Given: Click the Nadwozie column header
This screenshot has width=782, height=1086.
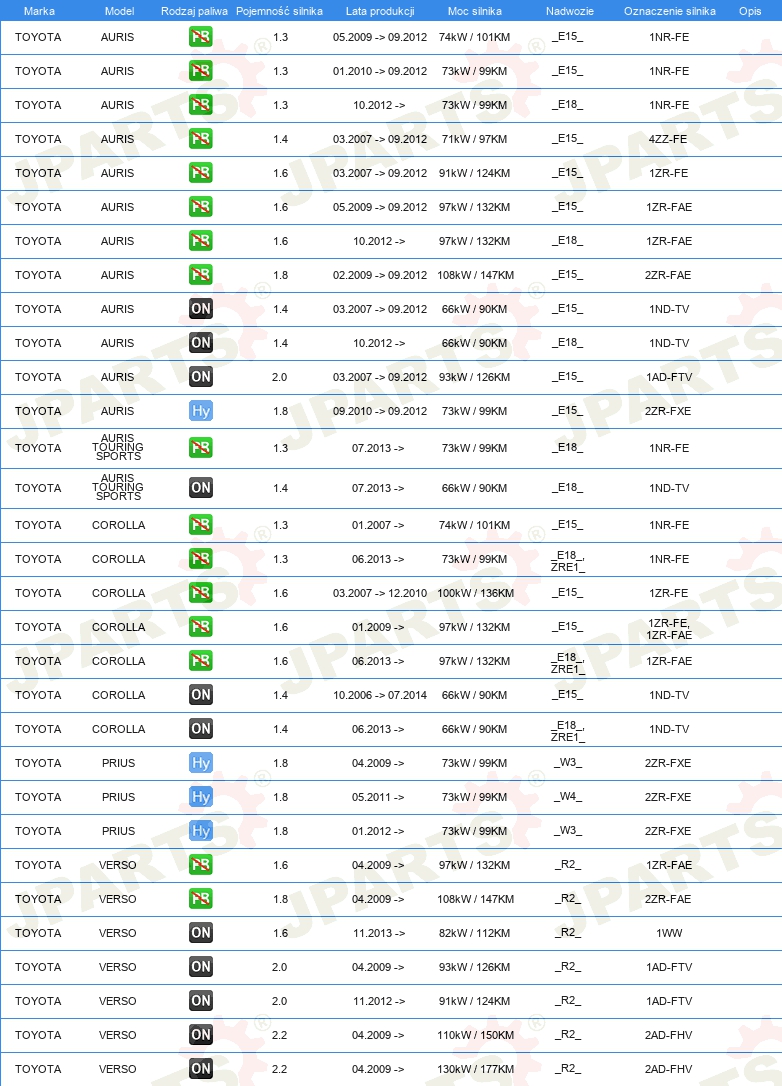Looking at the screenshot, I should click(569, 11).
